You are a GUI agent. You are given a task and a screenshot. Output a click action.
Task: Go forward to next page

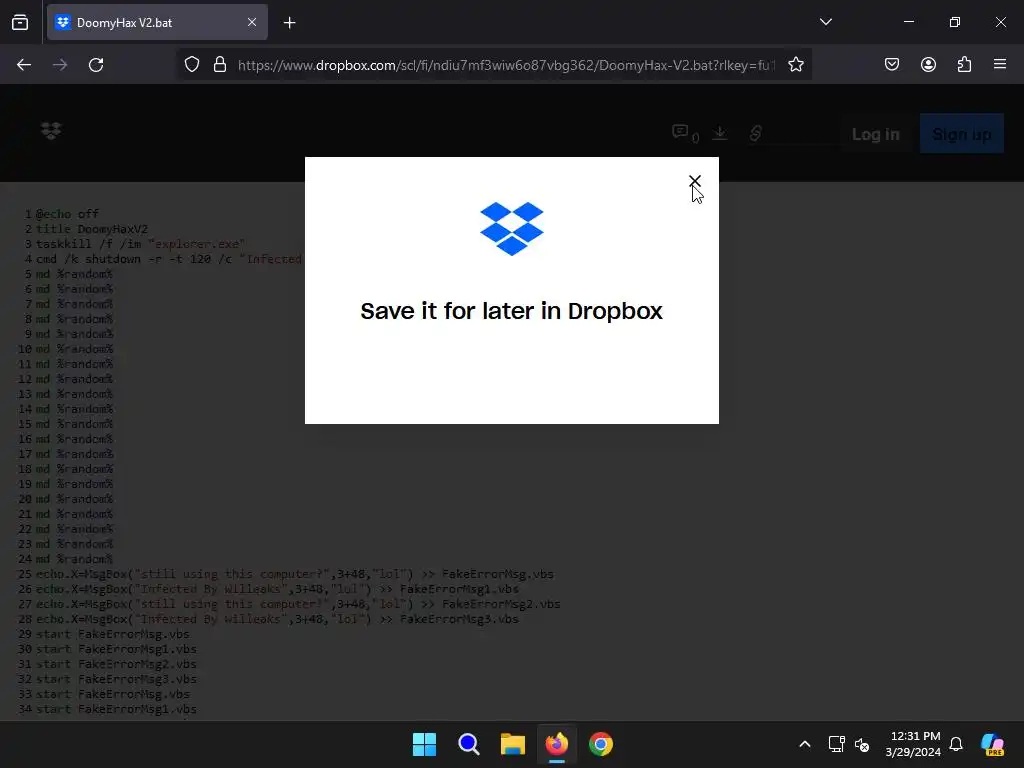pos(60,65)
